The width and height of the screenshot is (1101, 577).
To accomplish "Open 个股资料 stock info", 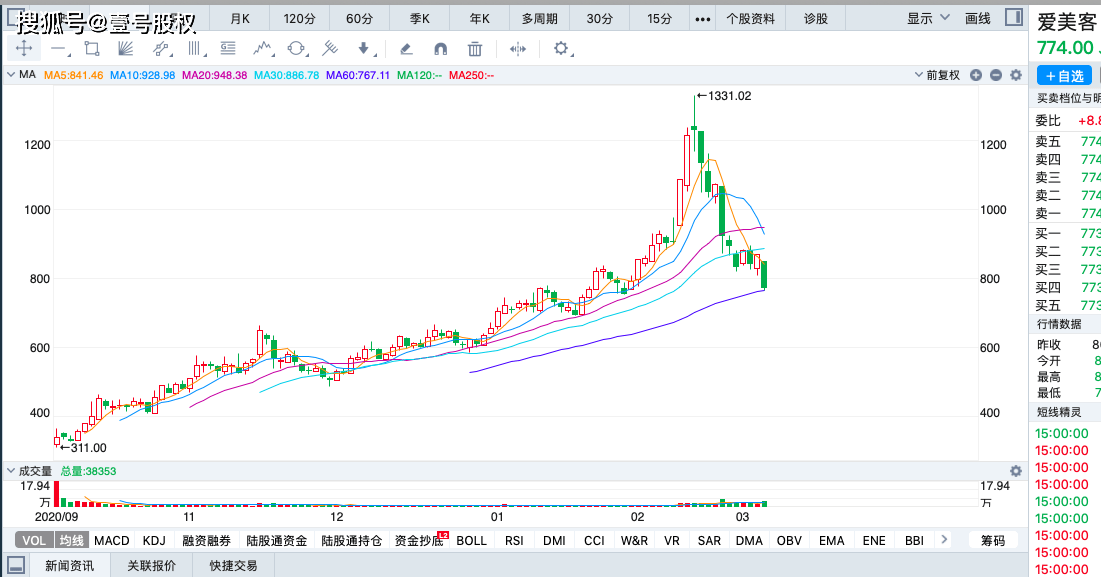I will pos(751,19).
